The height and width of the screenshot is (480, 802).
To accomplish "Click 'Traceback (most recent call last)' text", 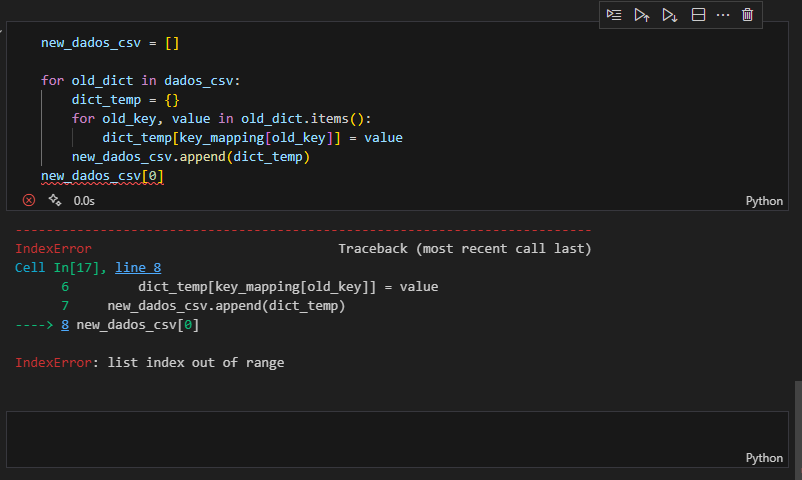I will 464,249.
